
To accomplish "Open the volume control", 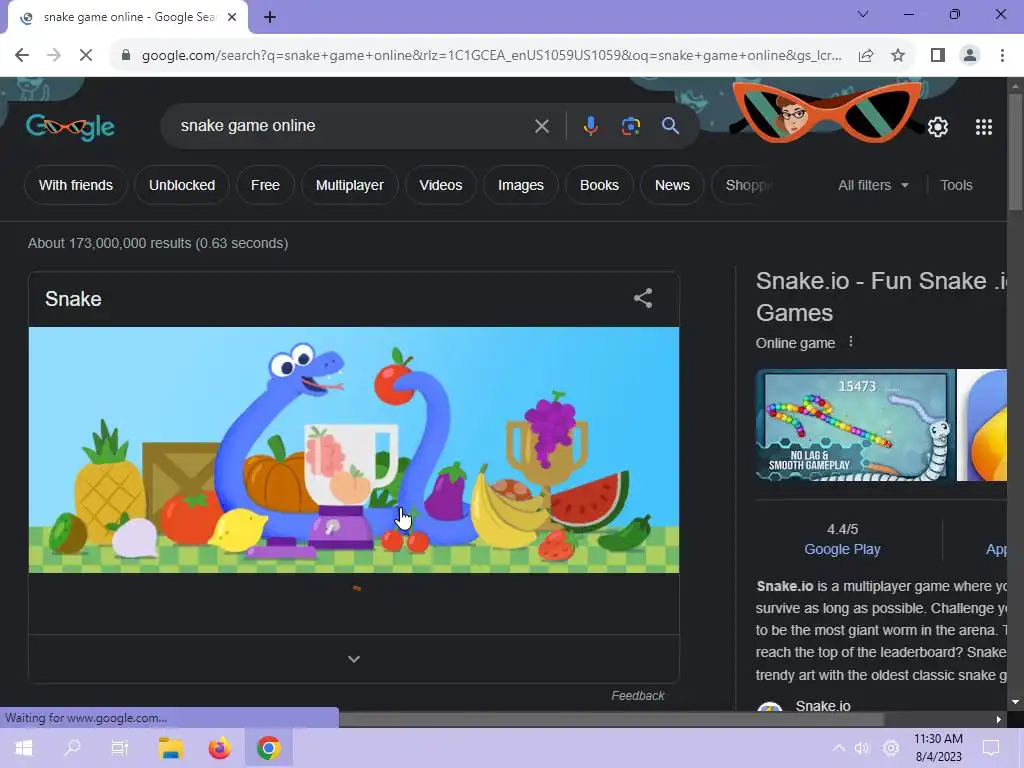I will tap(863, 748).
